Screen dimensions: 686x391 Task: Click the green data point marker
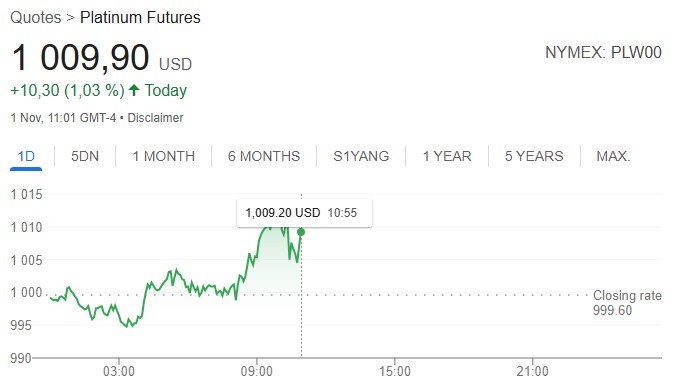[x=301, y=232]
